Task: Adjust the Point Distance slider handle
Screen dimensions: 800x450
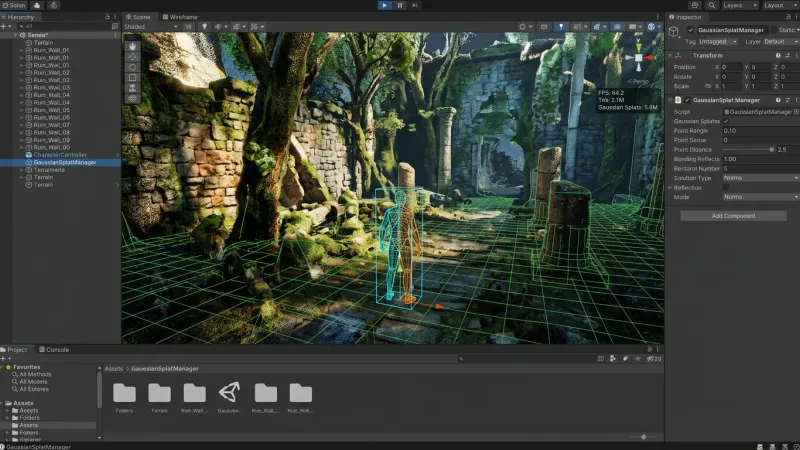Action: tap(771, 149)
